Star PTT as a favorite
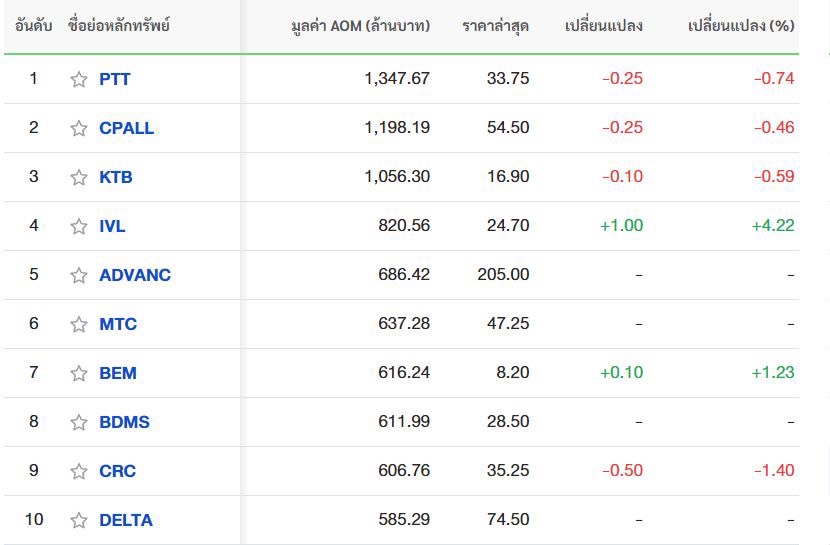The height and width of the screenshot is (545, 830). click(79, 79)
